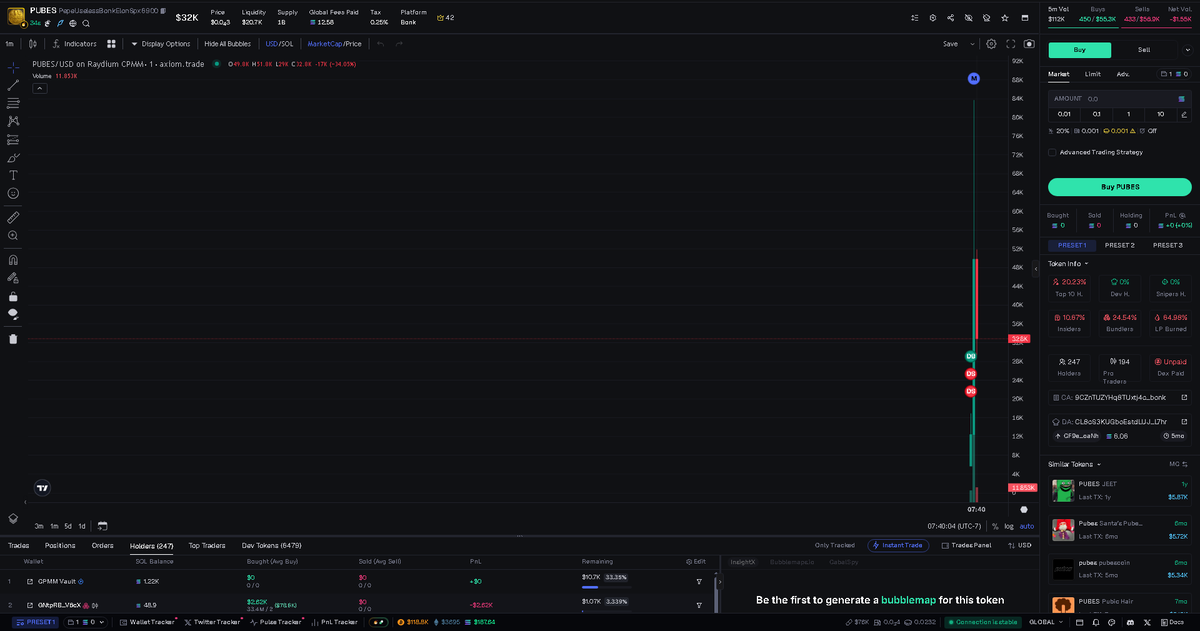Select the crosshair cursor tool
Screen dimensions: 1200x631
click(x=13, y=67)
